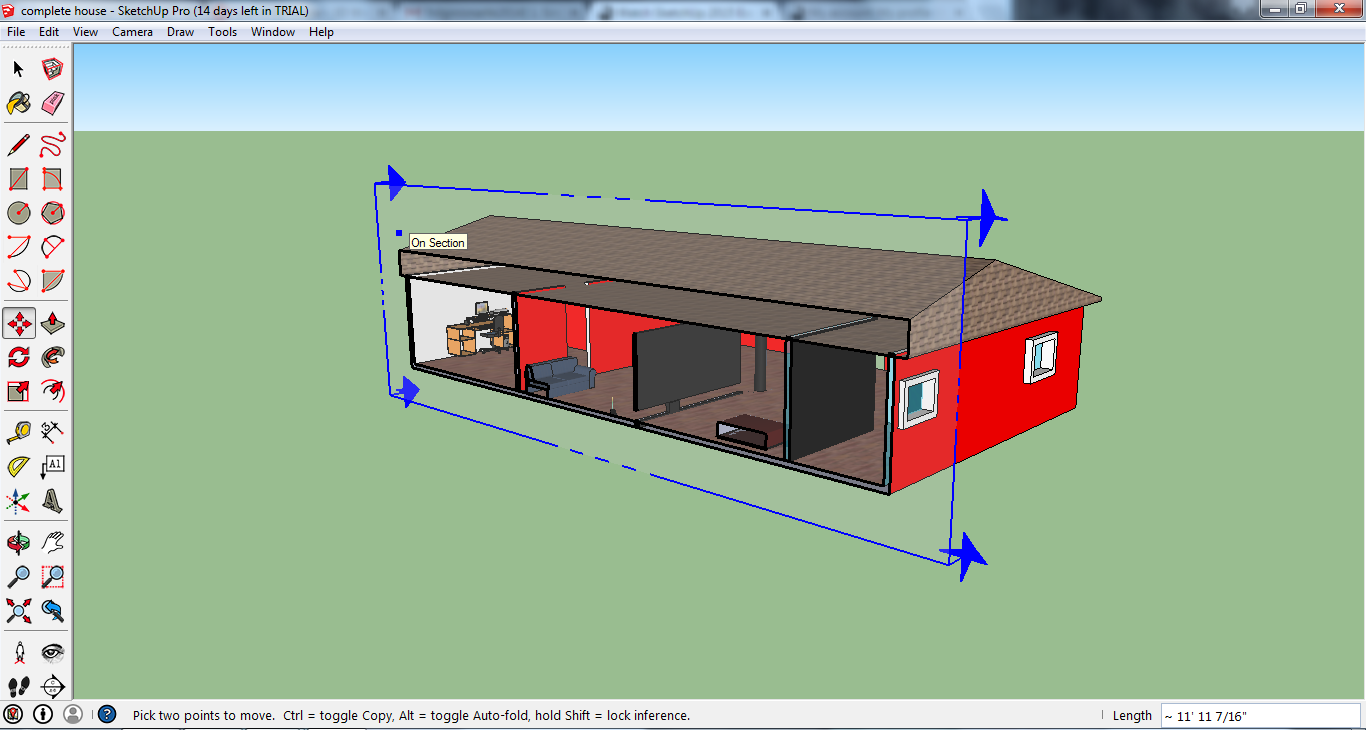Screen dimensions: 1366x730
Task: Select the Tape Measure tool
Action: (17, 430)
